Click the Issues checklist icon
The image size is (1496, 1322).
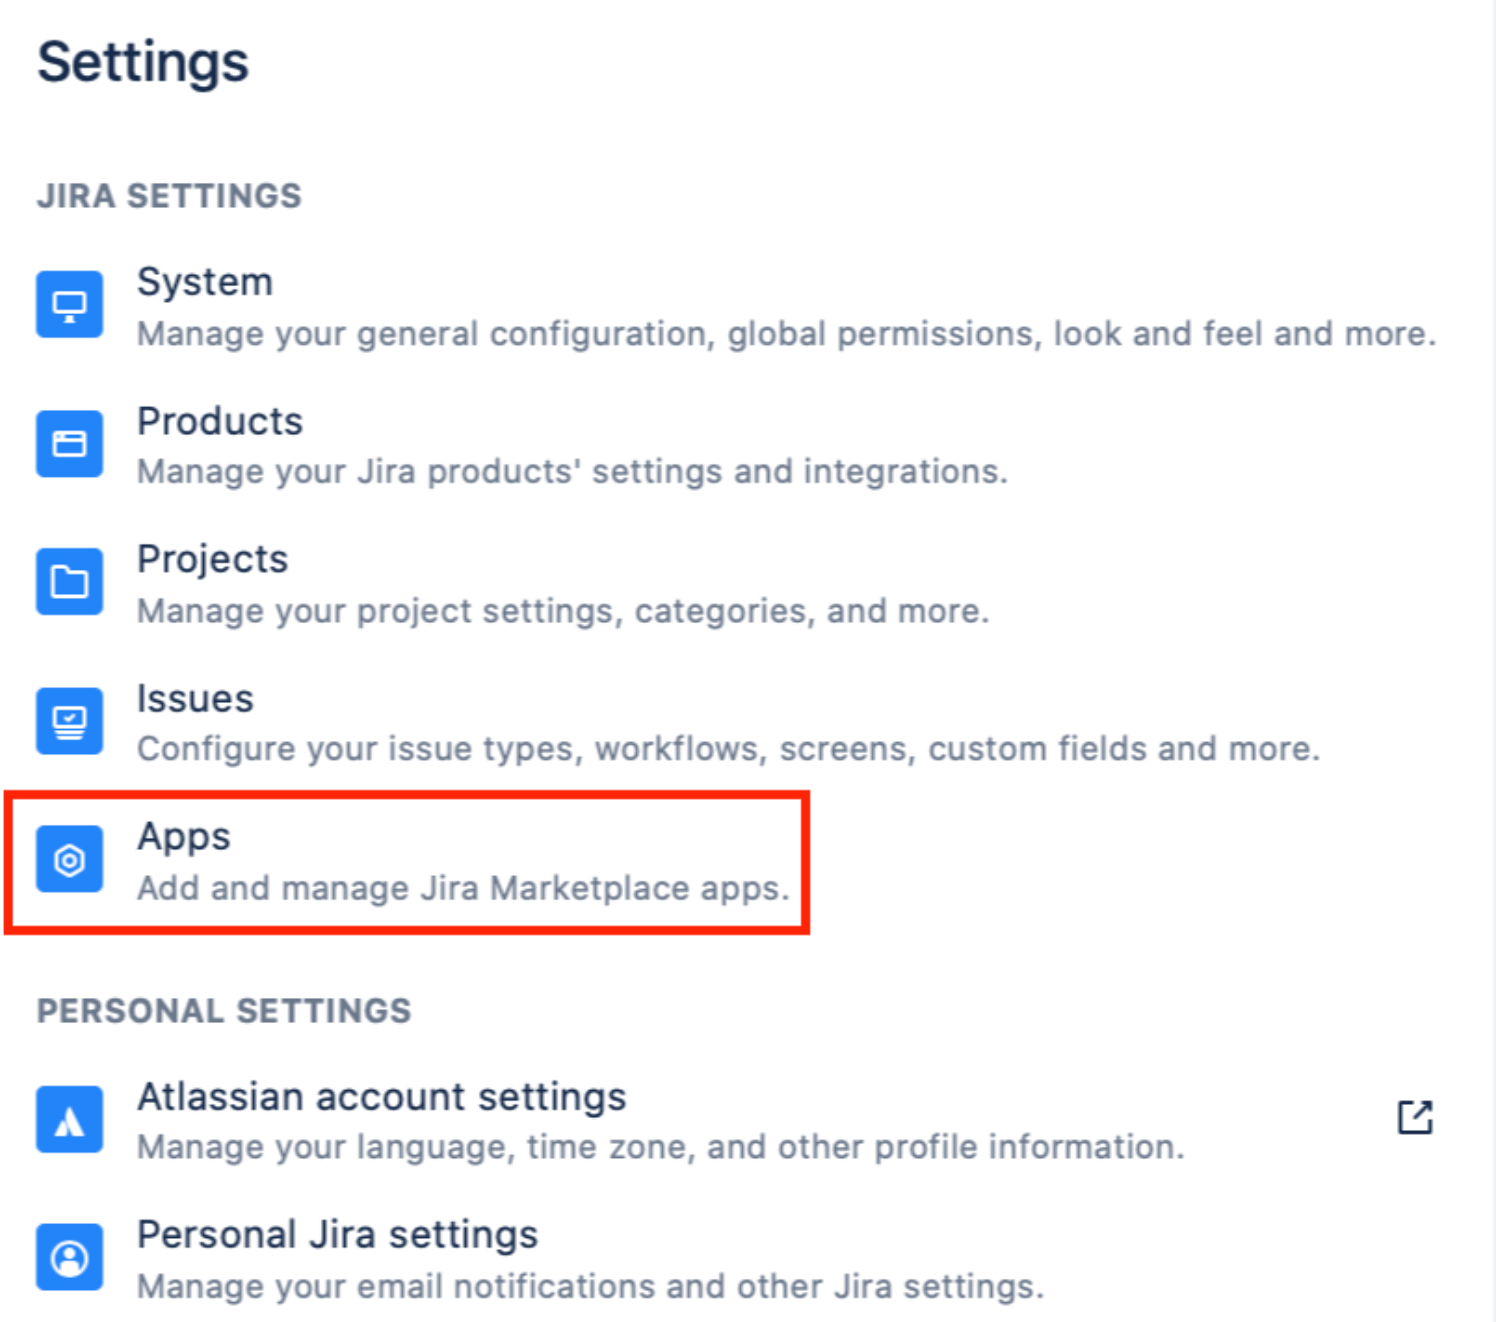(69, 720)
